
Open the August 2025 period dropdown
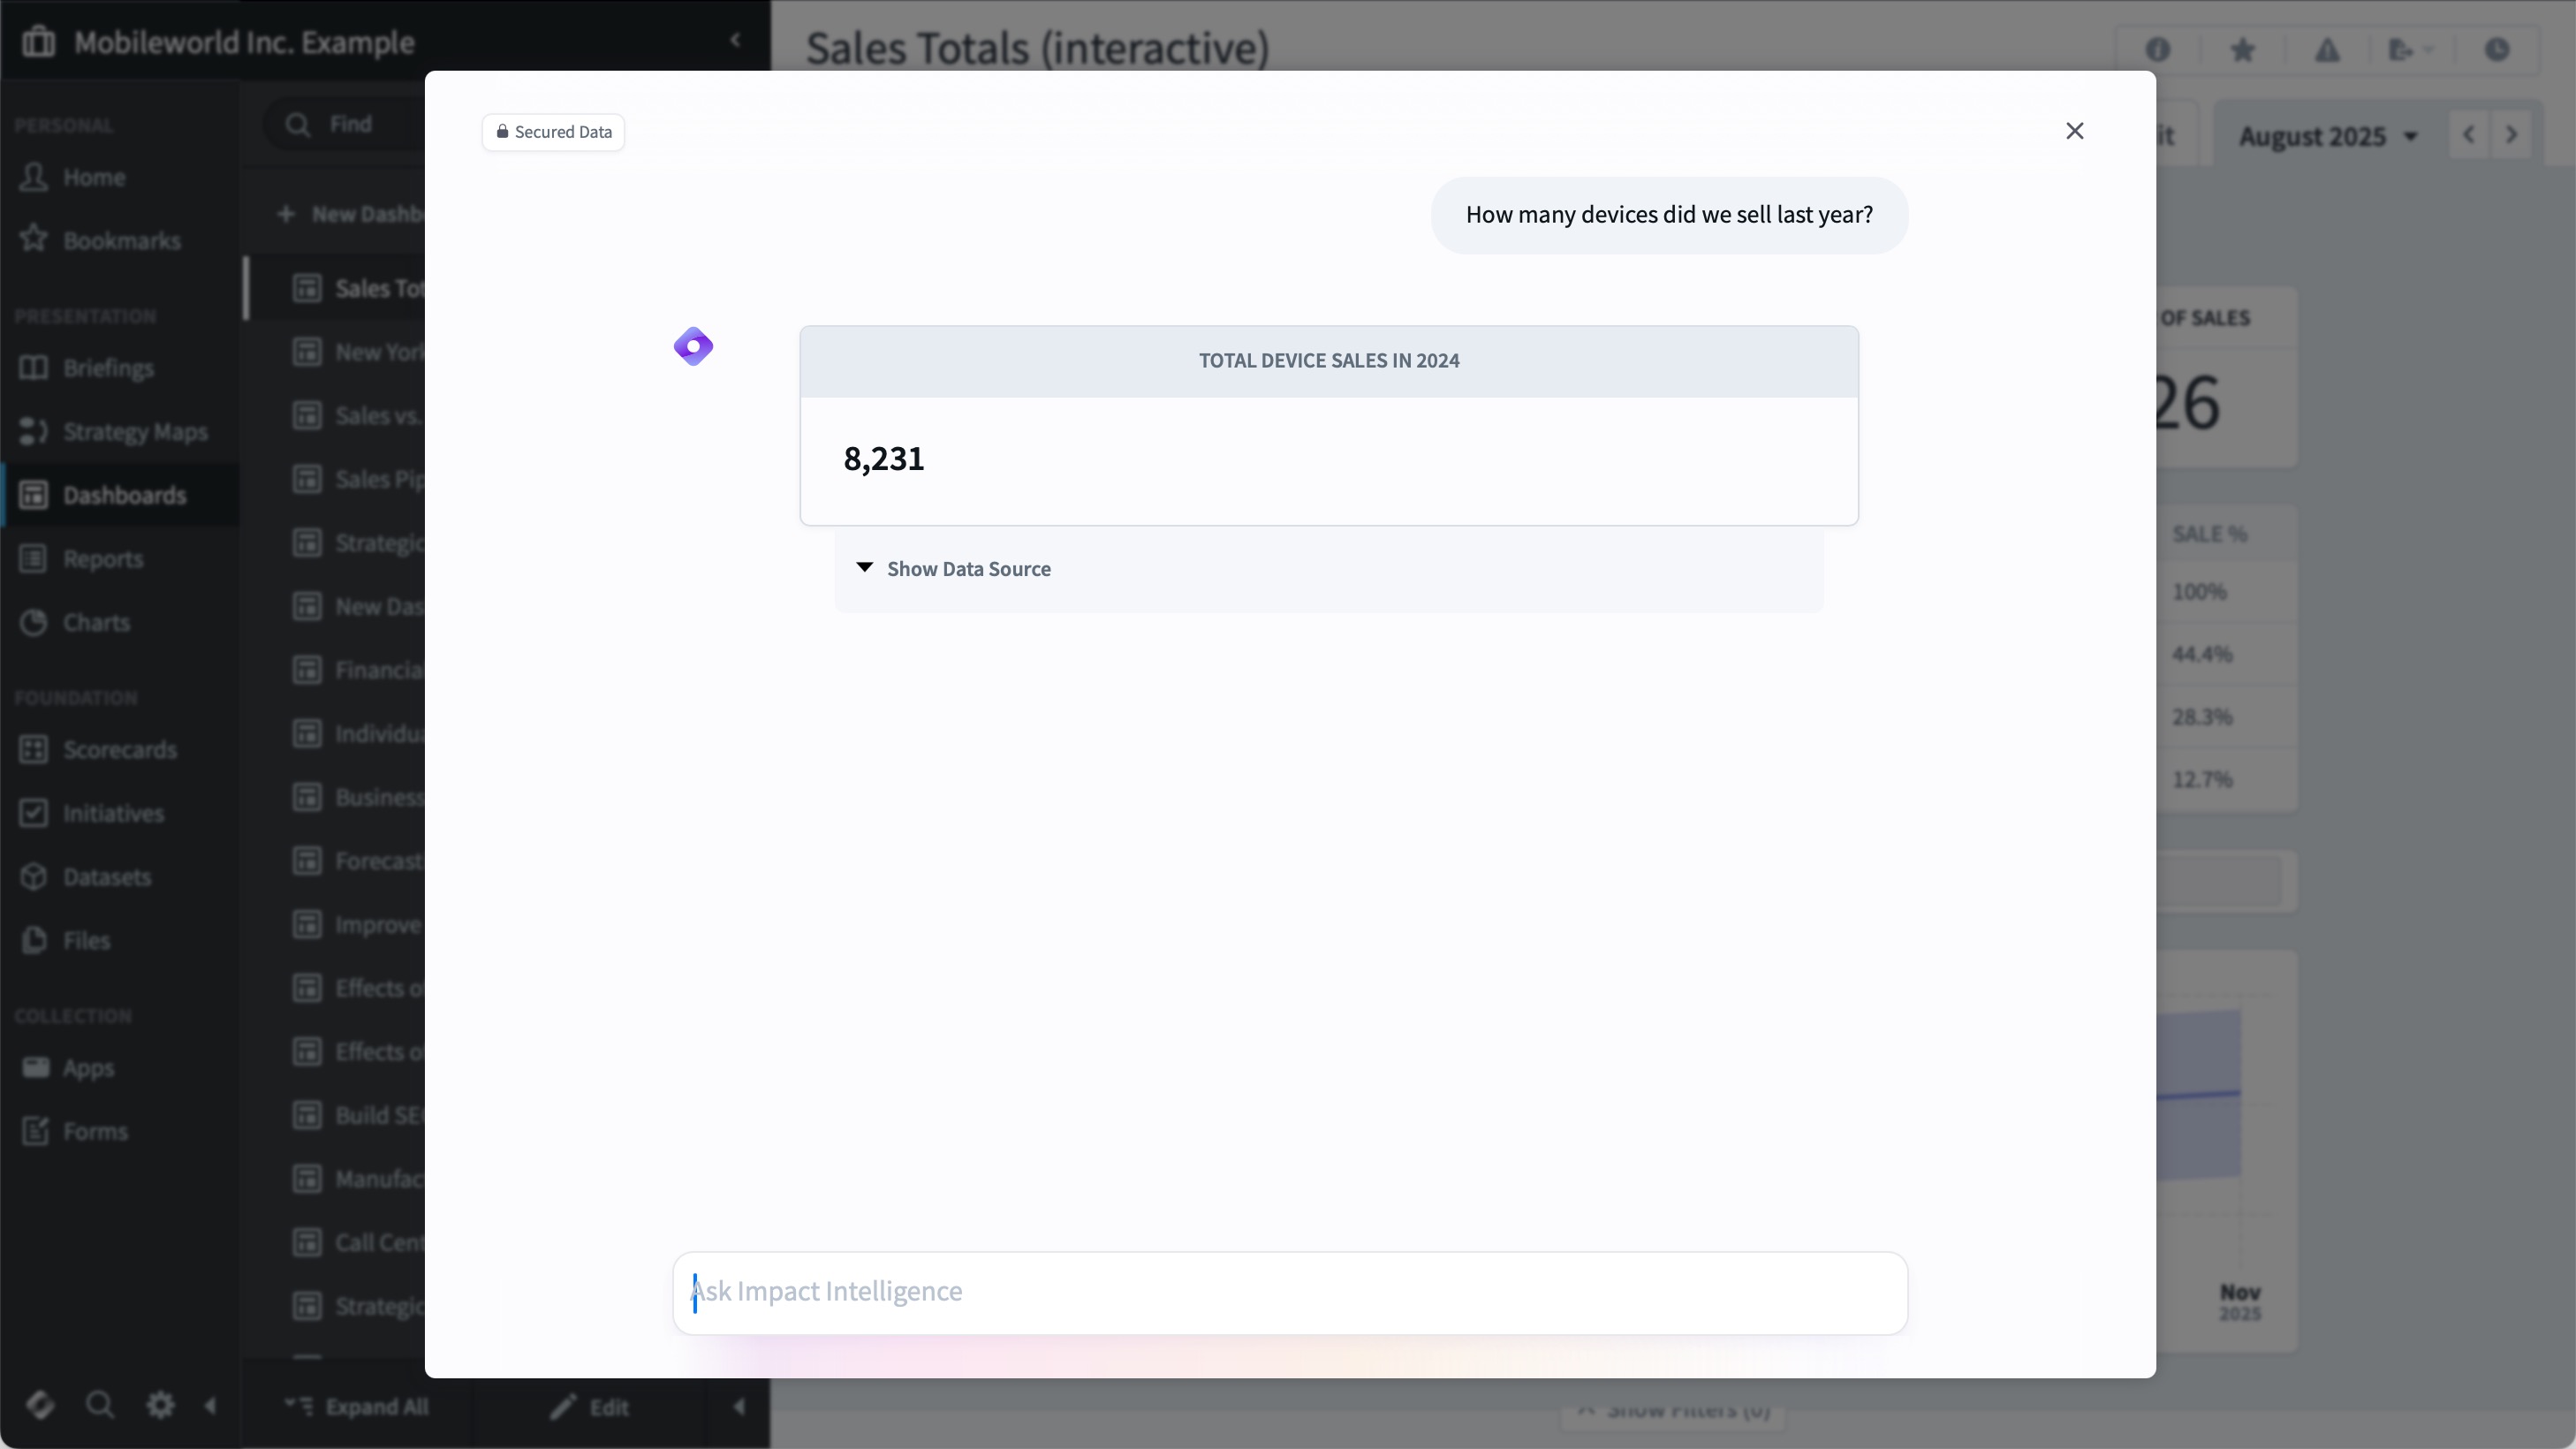click(2327, 136)
